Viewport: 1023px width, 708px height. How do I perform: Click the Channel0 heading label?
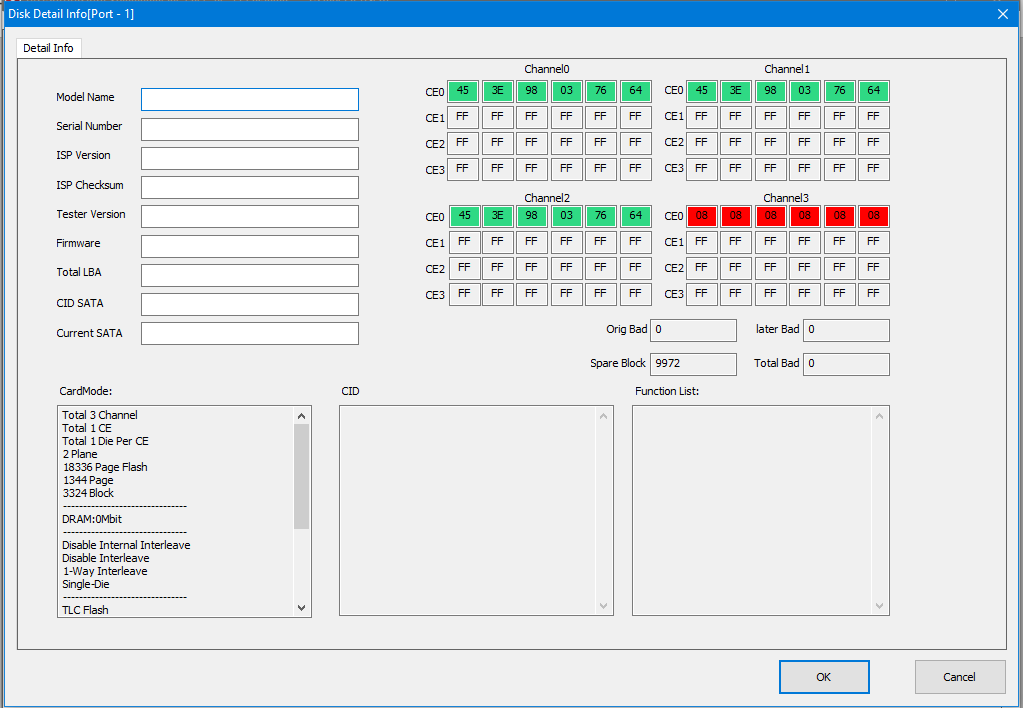click(547, 69)
